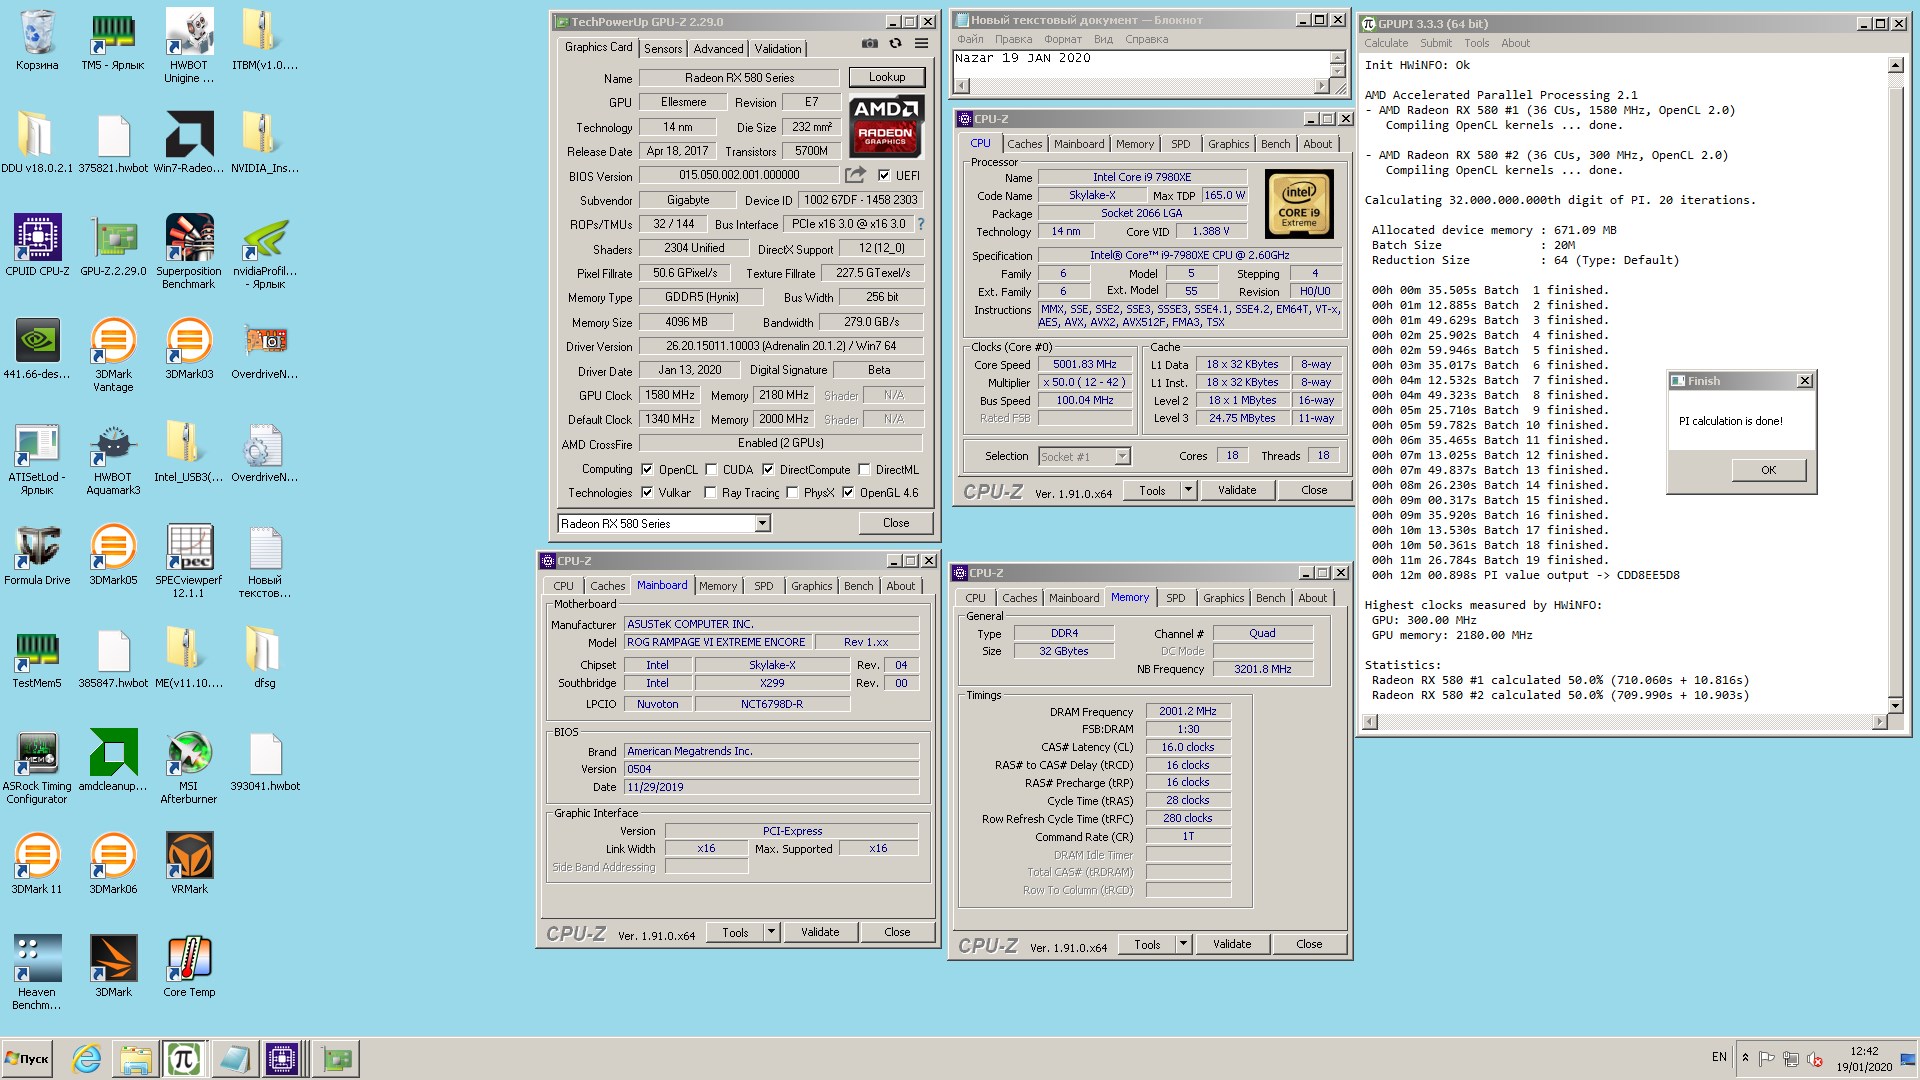Show hidden tray icons arrow
Viewport: 1920px width, 1080px height.
tap(1745, 1058)
